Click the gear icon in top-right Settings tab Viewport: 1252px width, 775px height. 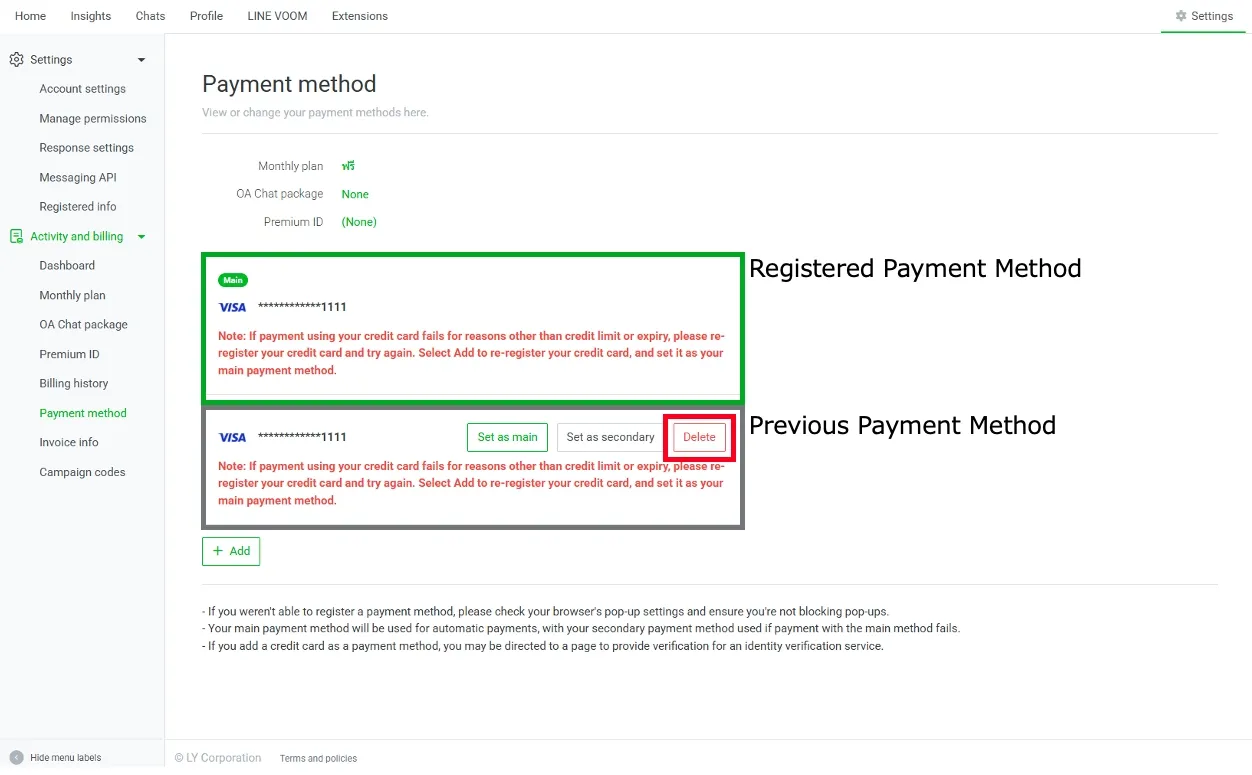[1181, 16]
